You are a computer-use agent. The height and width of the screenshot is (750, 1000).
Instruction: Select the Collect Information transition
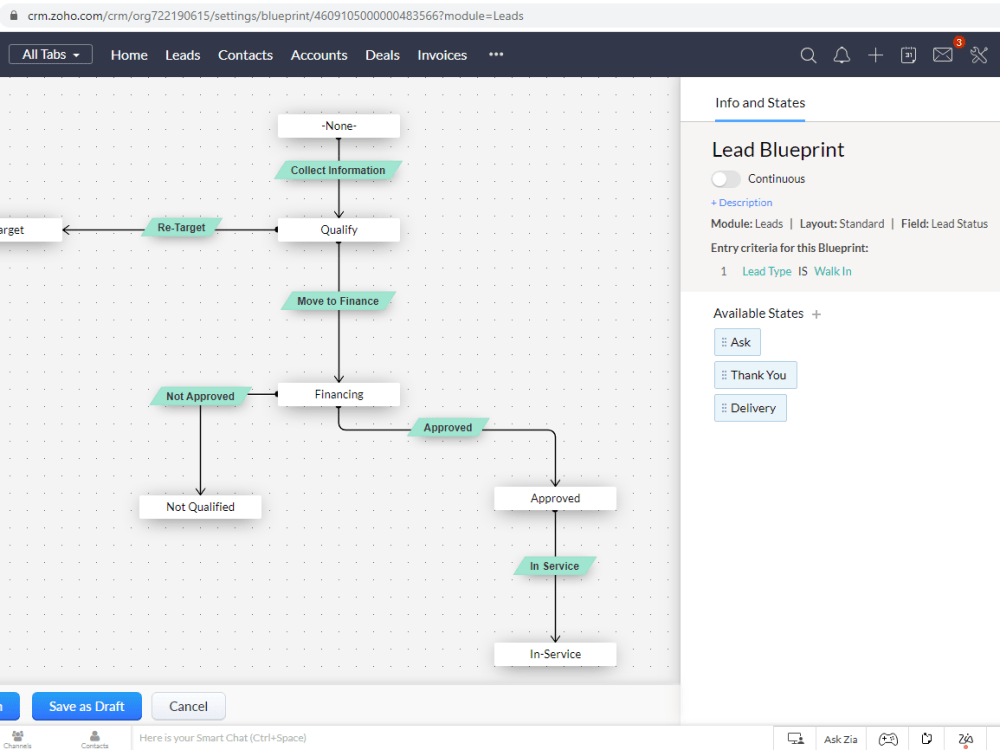(x=338, y=170)
